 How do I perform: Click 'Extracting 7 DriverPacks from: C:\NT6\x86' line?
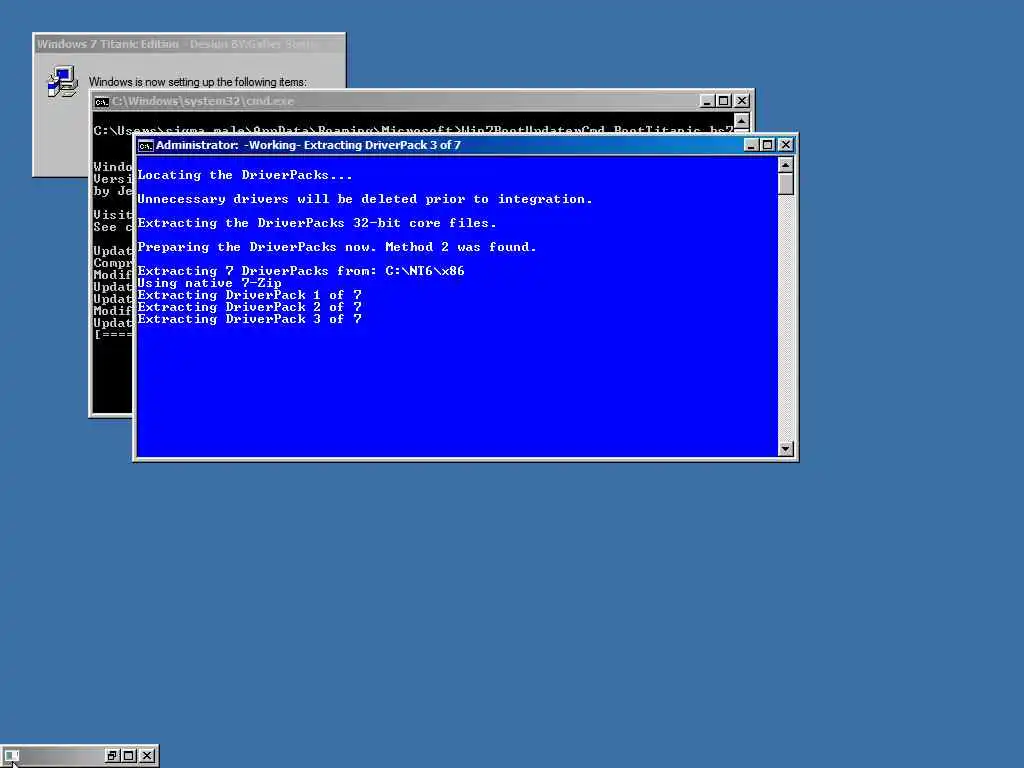pyautogui.click(x=300, y=271)
